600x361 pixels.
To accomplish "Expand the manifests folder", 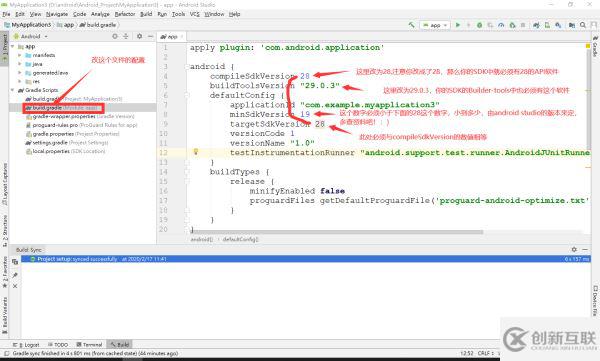I will [20, 56].
